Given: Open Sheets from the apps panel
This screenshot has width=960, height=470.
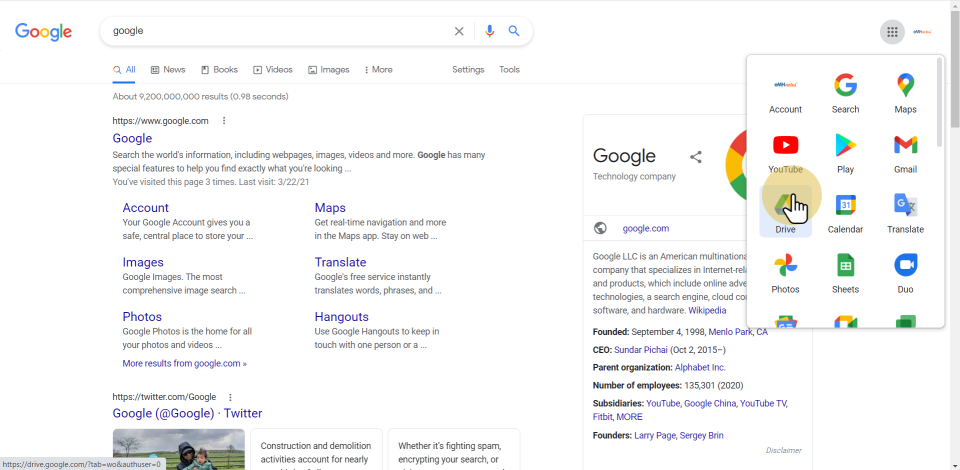Looking at the screenshot, I should coord(845,274).
